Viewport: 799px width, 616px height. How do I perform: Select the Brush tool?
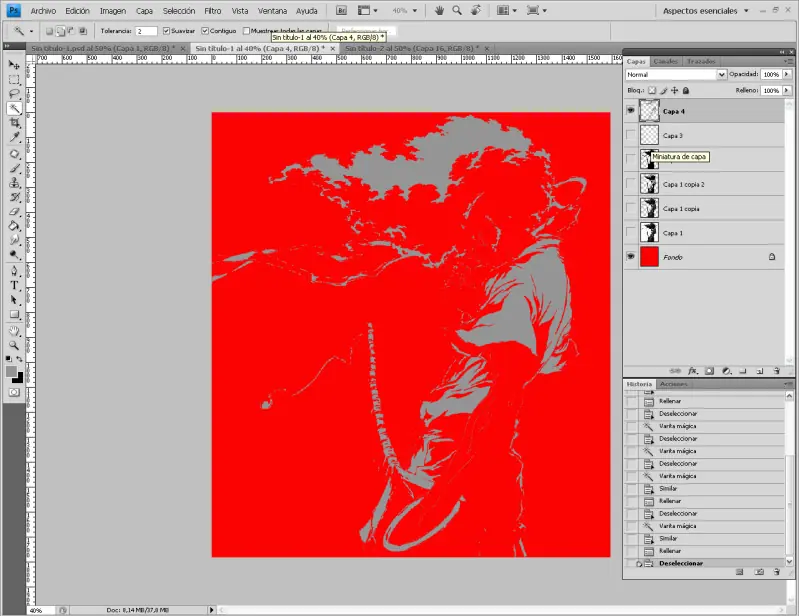click(x=14, y=168)
